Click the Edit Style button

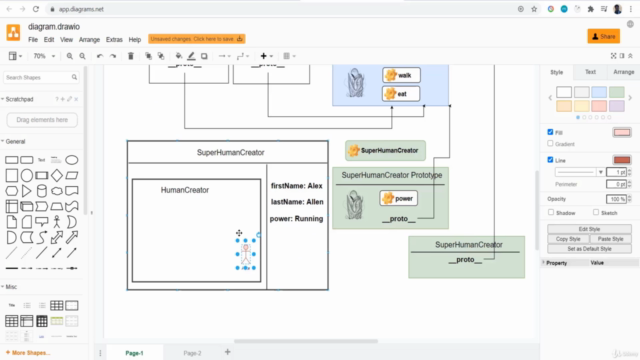pos(589,229)
